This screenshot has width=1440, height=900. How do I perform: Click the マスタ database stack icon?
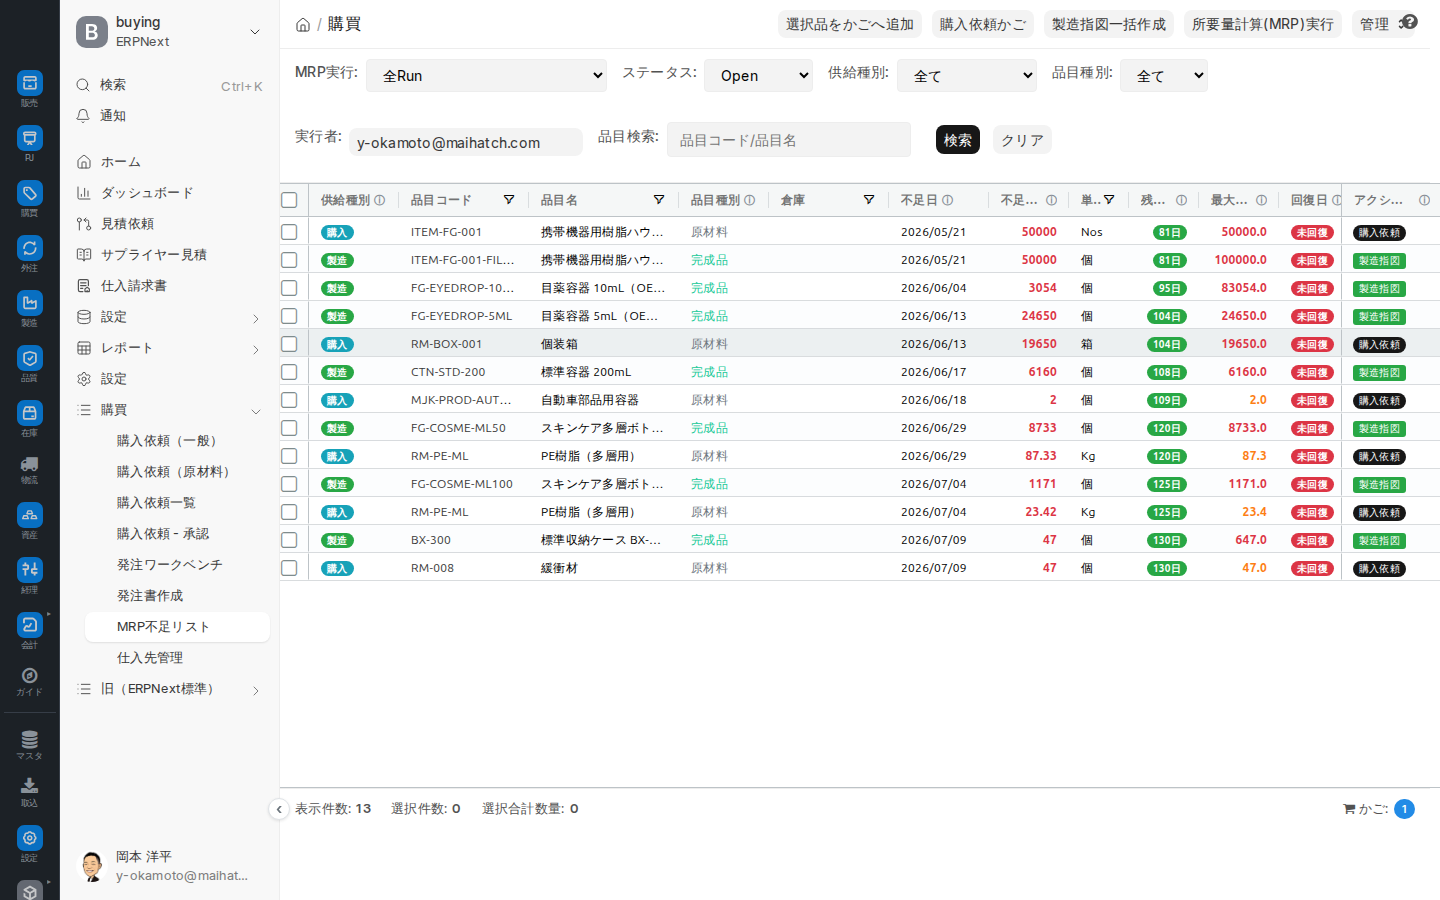pos(29,739)
